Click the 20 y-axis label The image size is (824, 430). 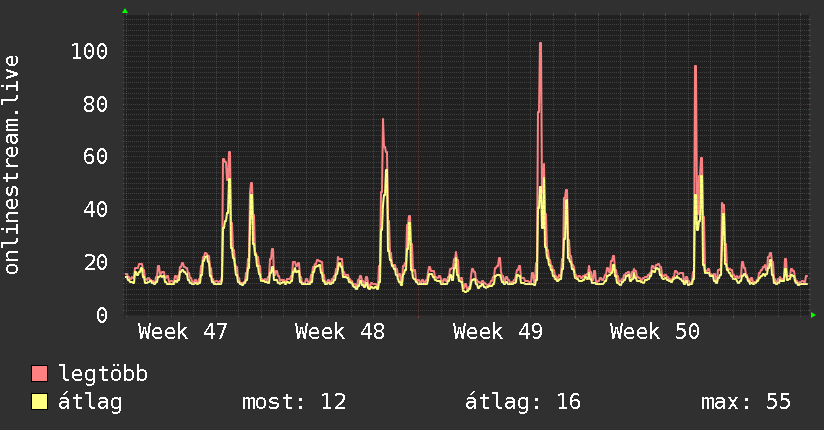[x=96, y=262]
